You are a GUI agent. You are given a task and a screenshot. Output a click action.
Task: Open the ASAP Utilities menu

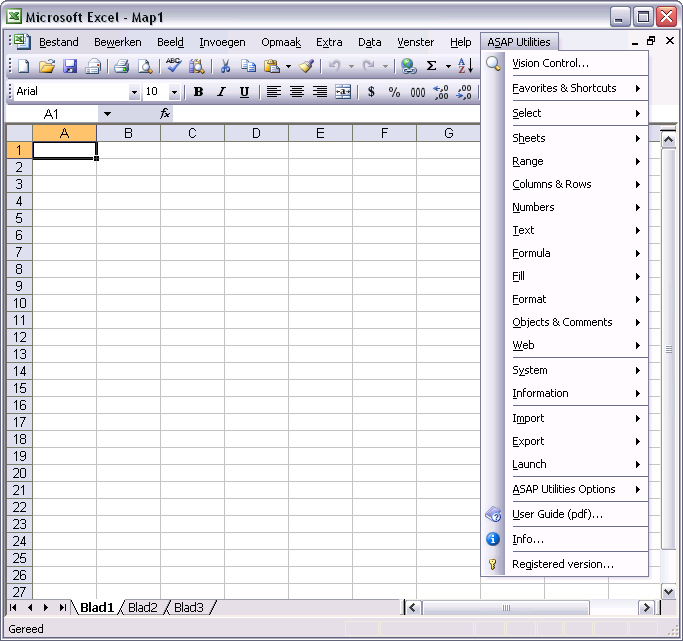(x=519, y=42)
